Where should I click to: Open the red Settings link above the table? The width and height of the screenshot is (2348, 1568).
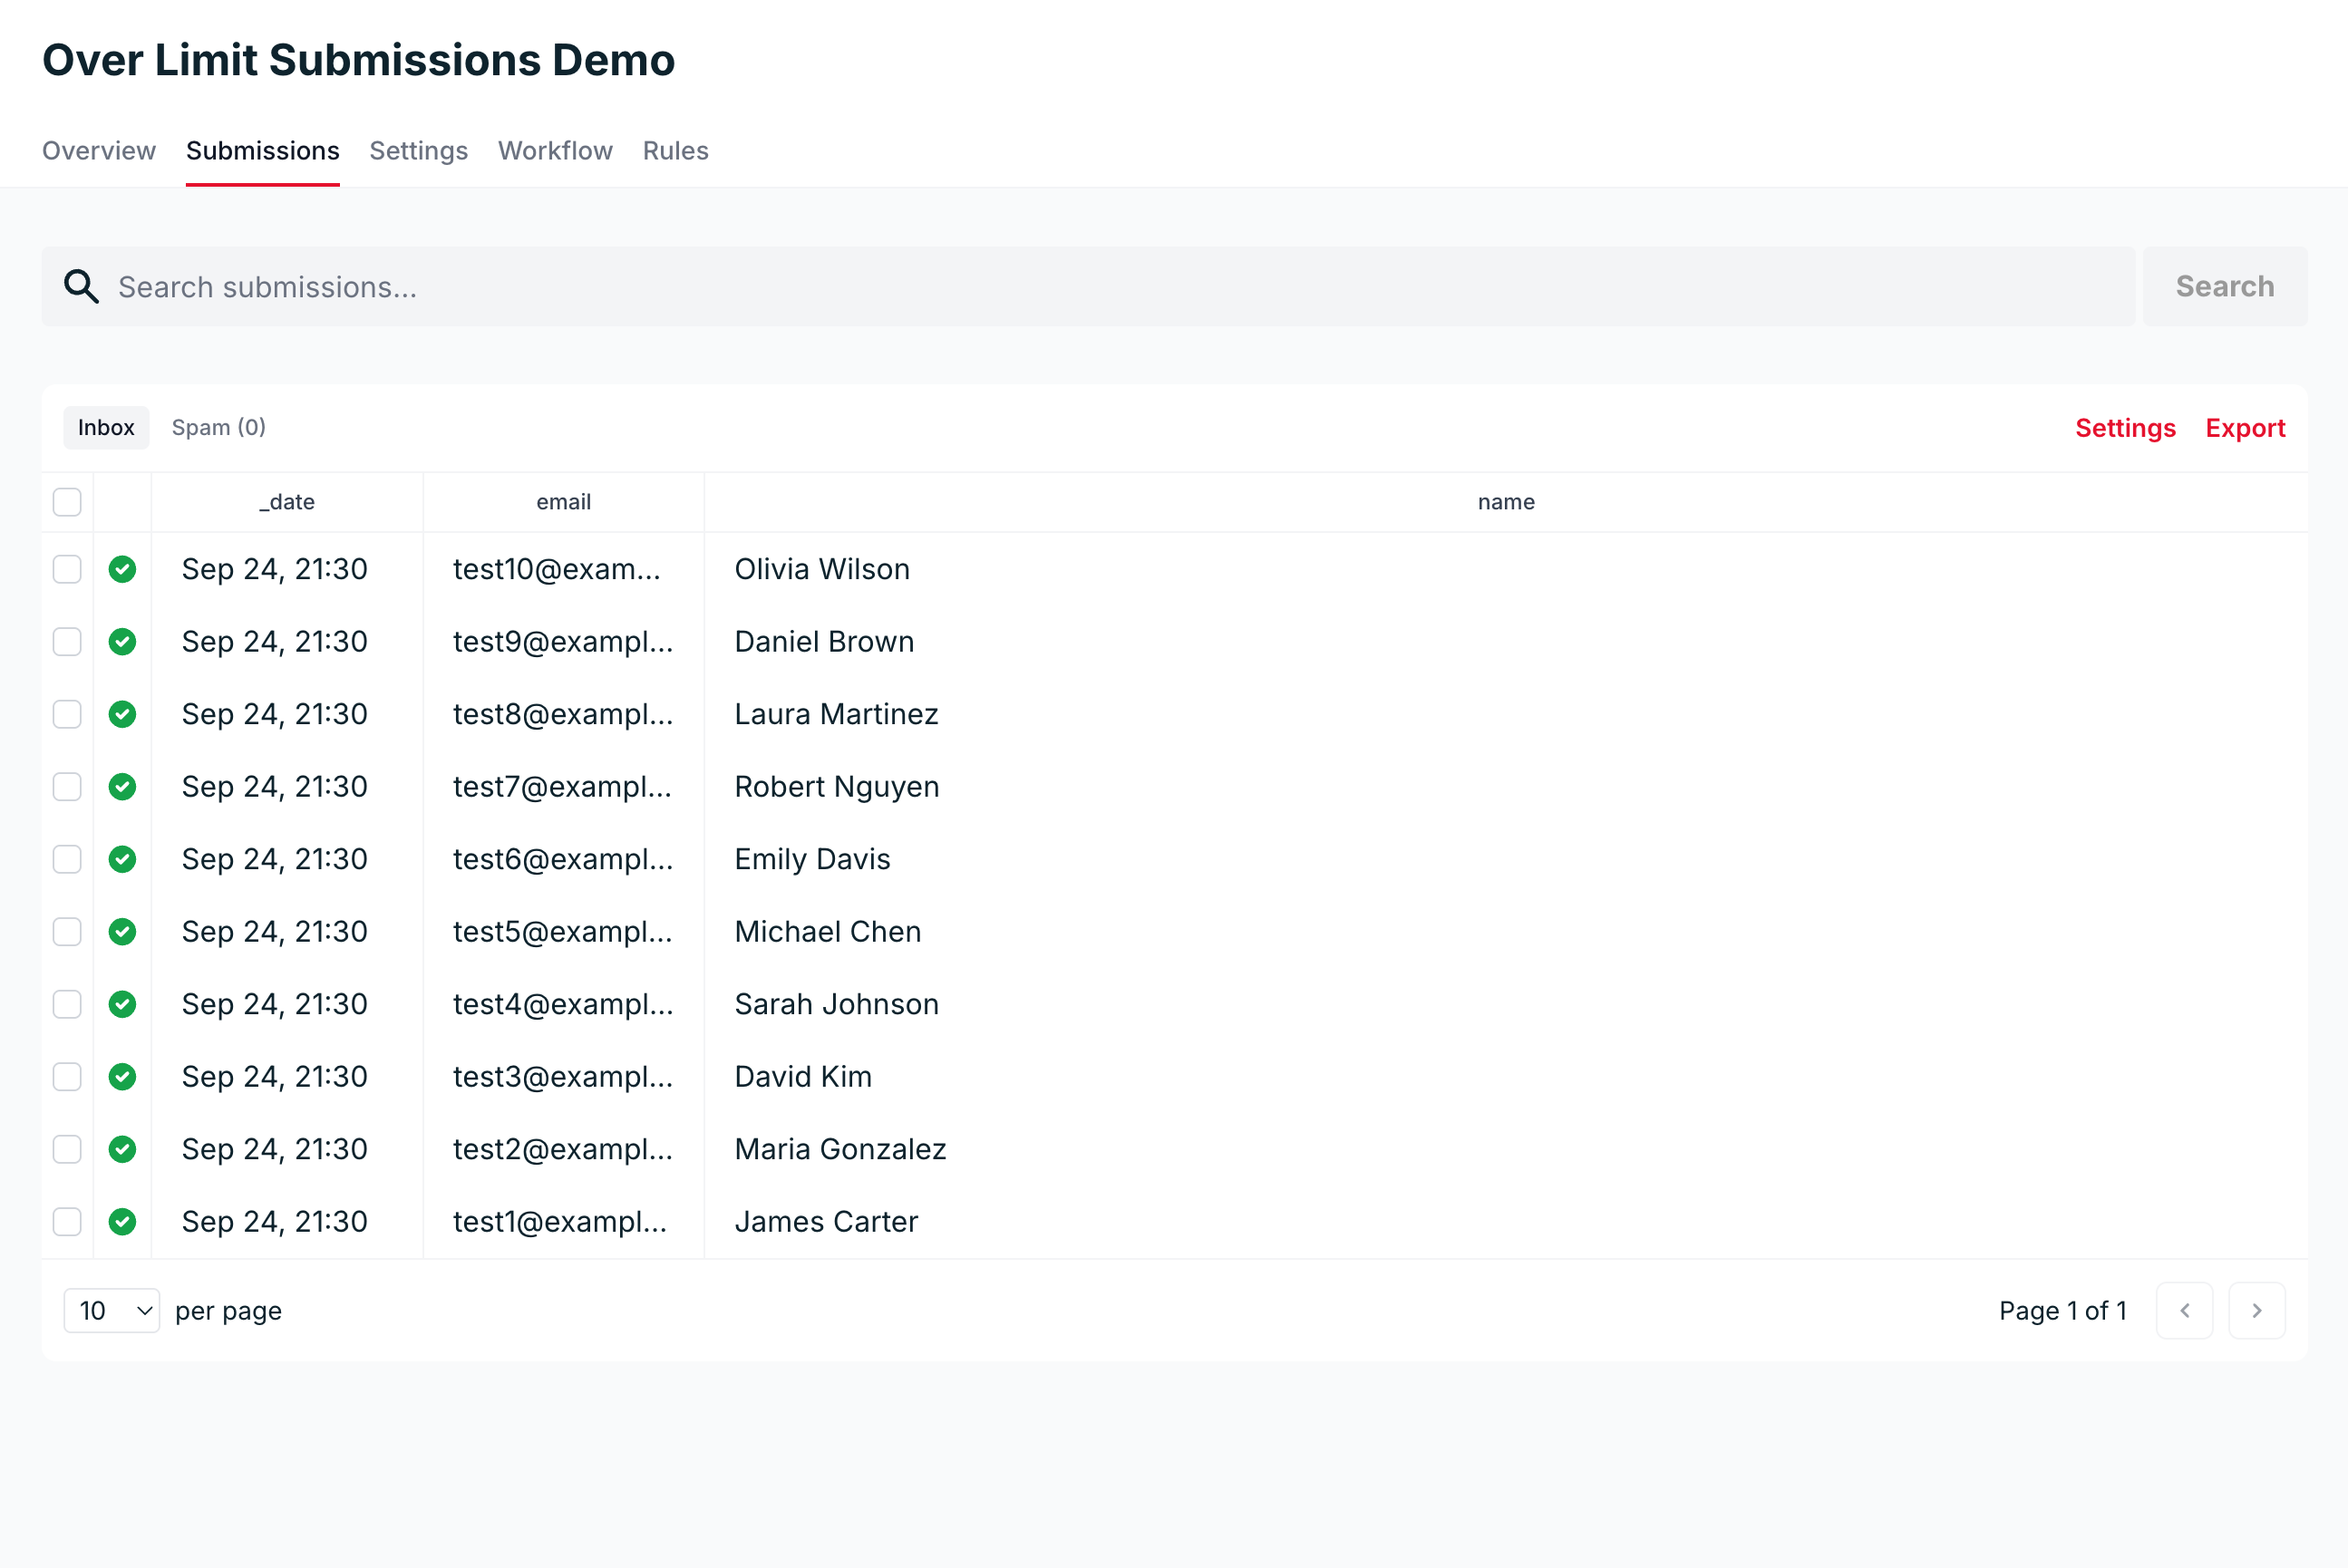click(2125, 428)
